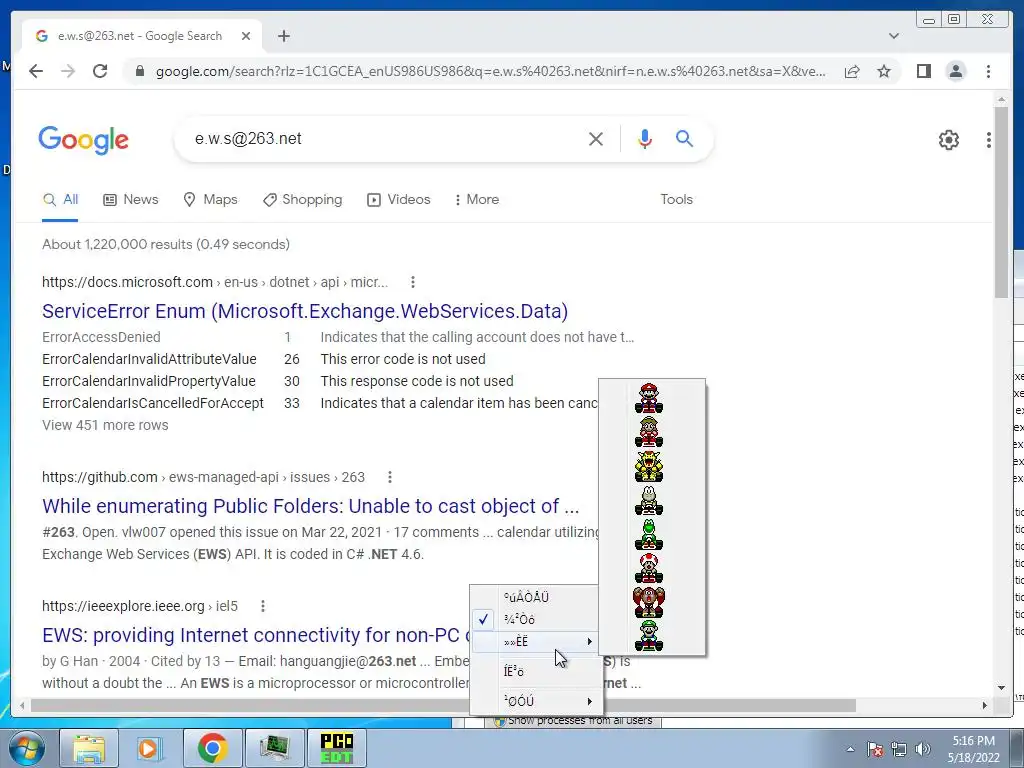The image size is (1024, 768).
Task: Toggle the checked menu item ¾²Òô
Action: [536, 619]
